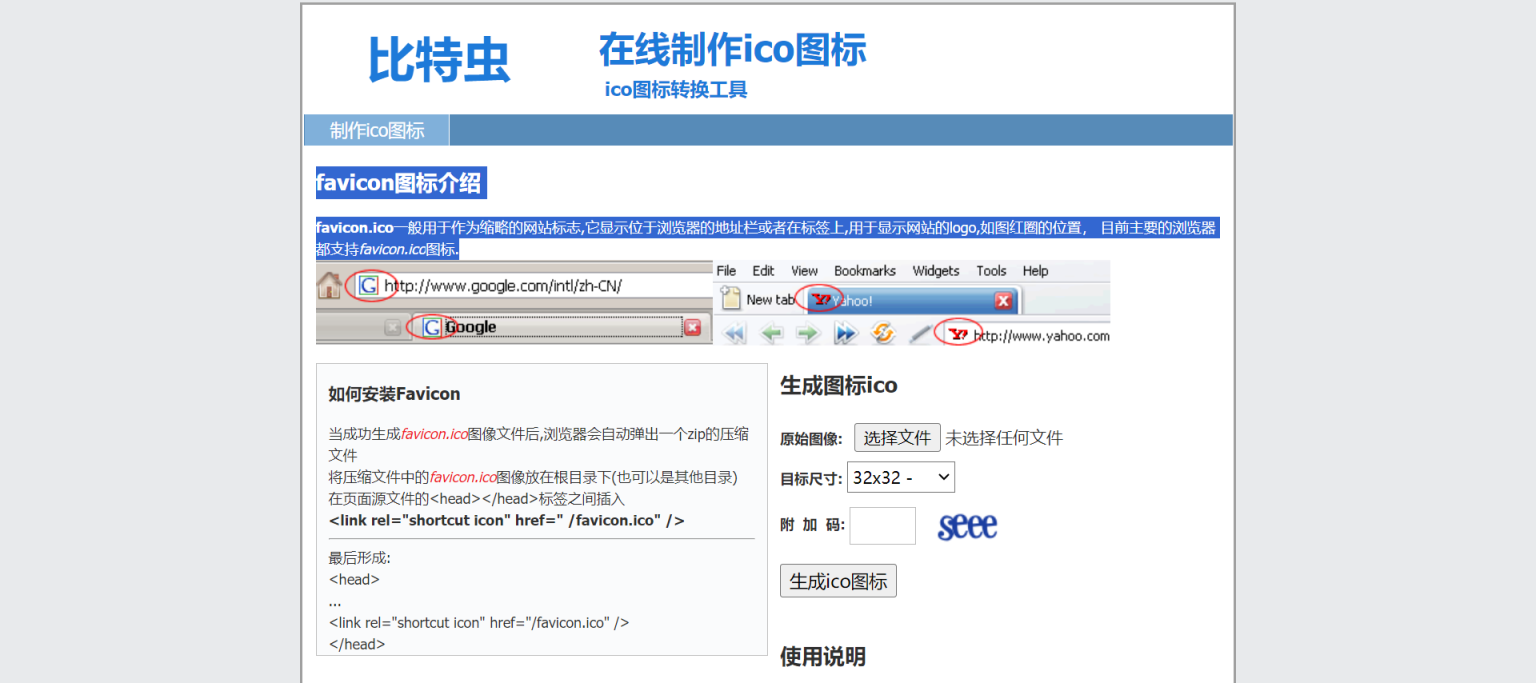Click the back arrow icon in the Opera screenshot
Image resolution: width=1536 pixels, height=683 pixels.
point(773,332)
